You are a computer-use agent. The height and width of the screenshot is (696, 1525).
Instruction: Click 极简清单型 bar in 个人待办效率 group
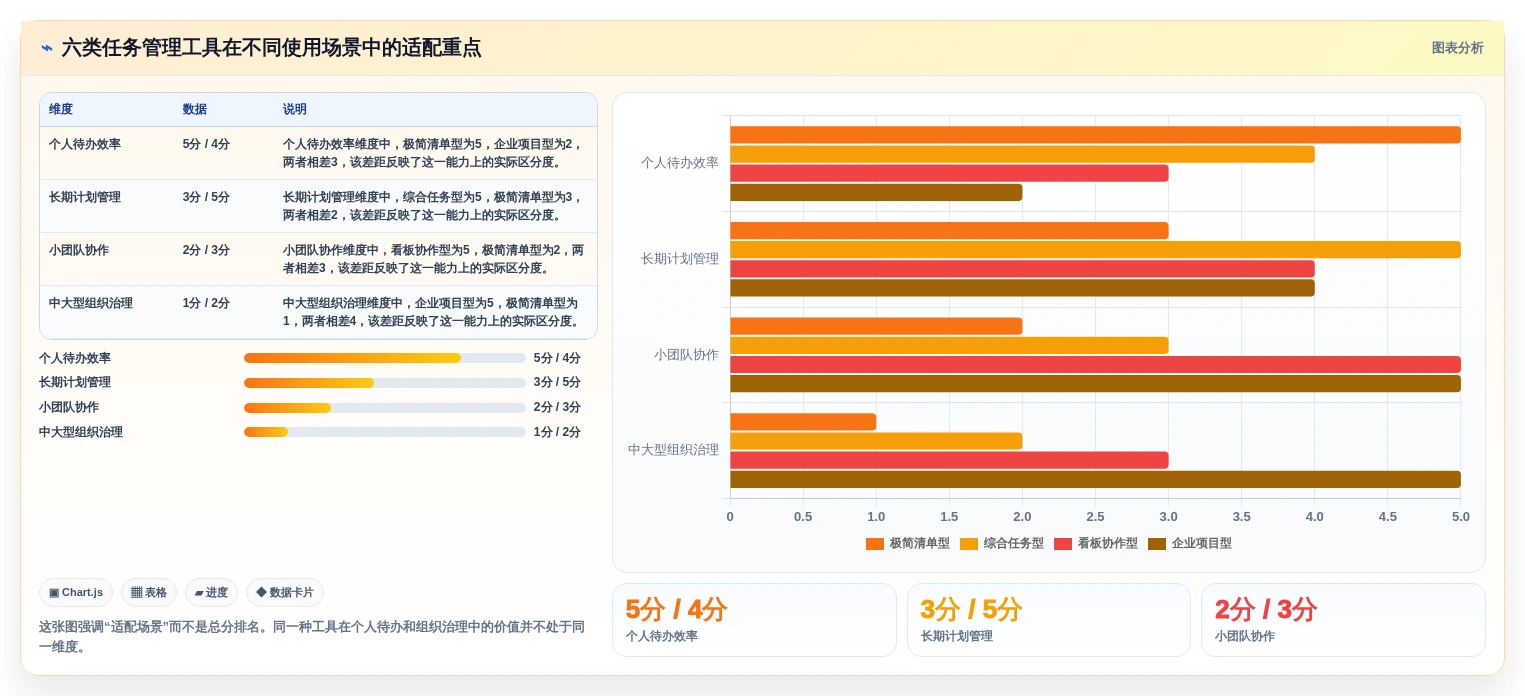pos(1095,135)
